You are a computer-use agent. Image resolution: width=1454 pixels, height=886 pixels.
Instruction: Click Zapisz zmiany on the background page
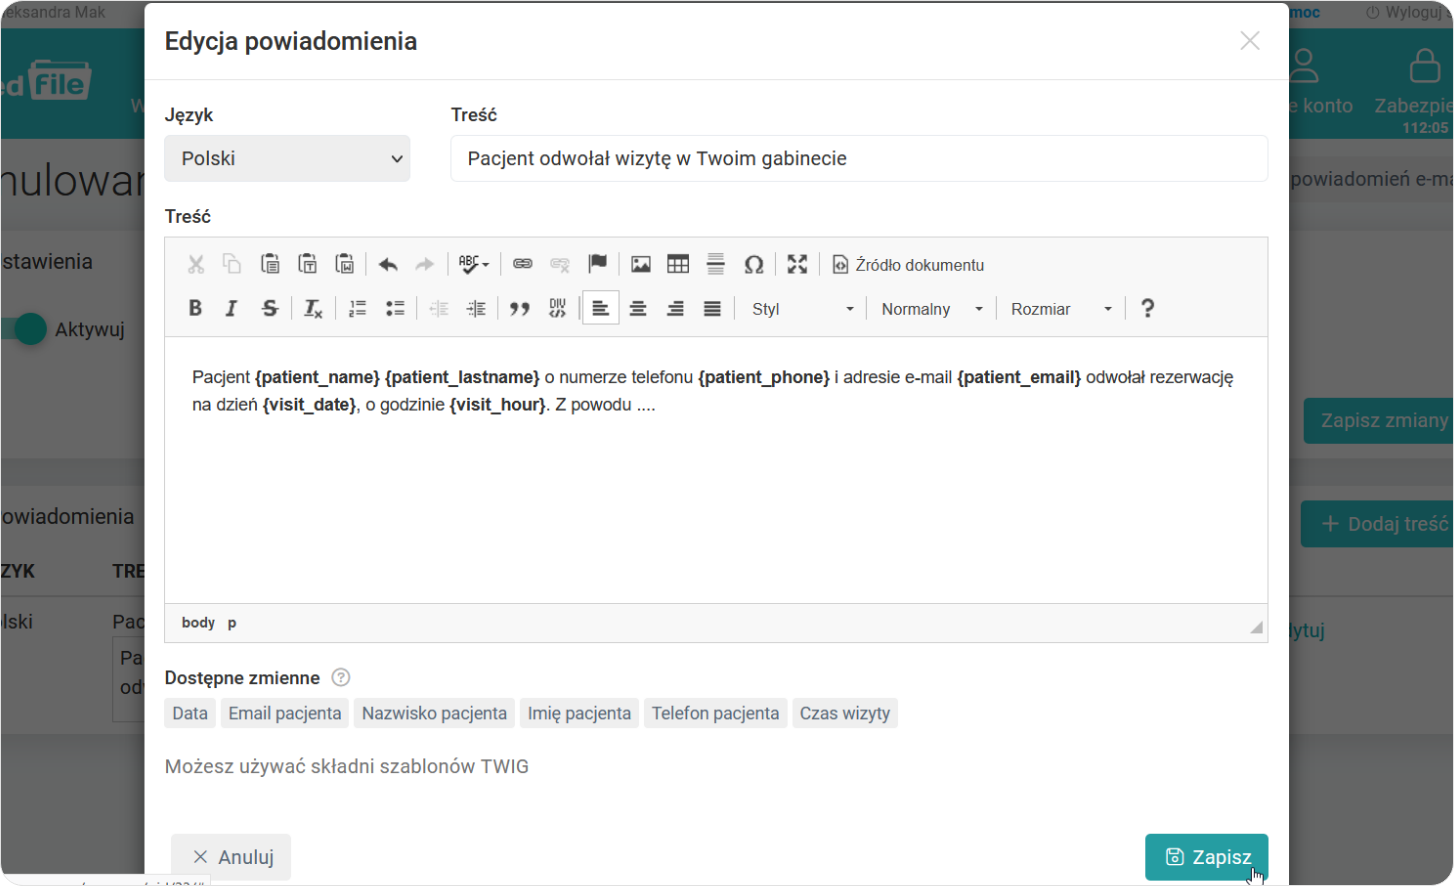click(1378, 420)
